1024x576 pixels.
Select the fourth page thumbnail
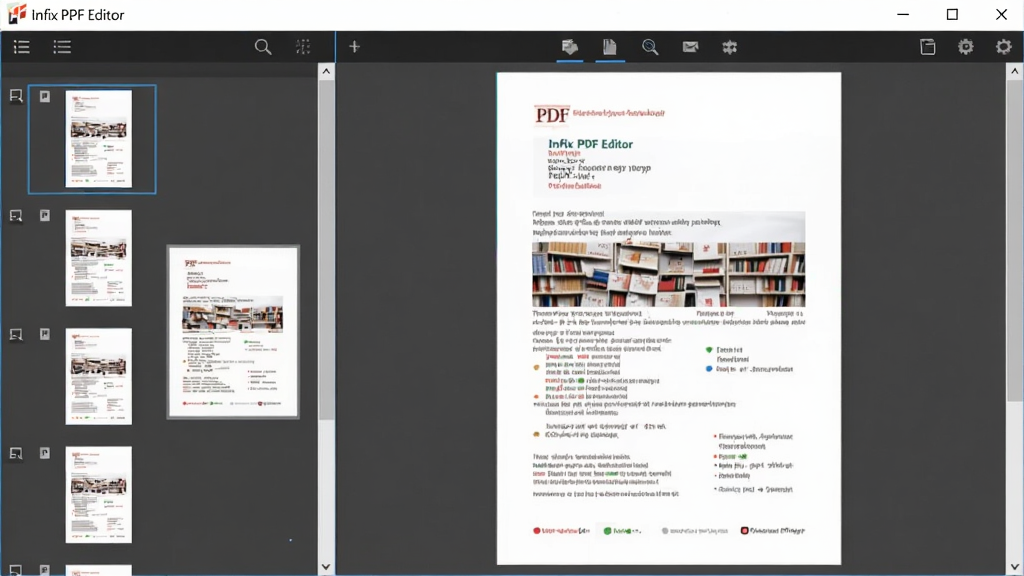(99, 495)
